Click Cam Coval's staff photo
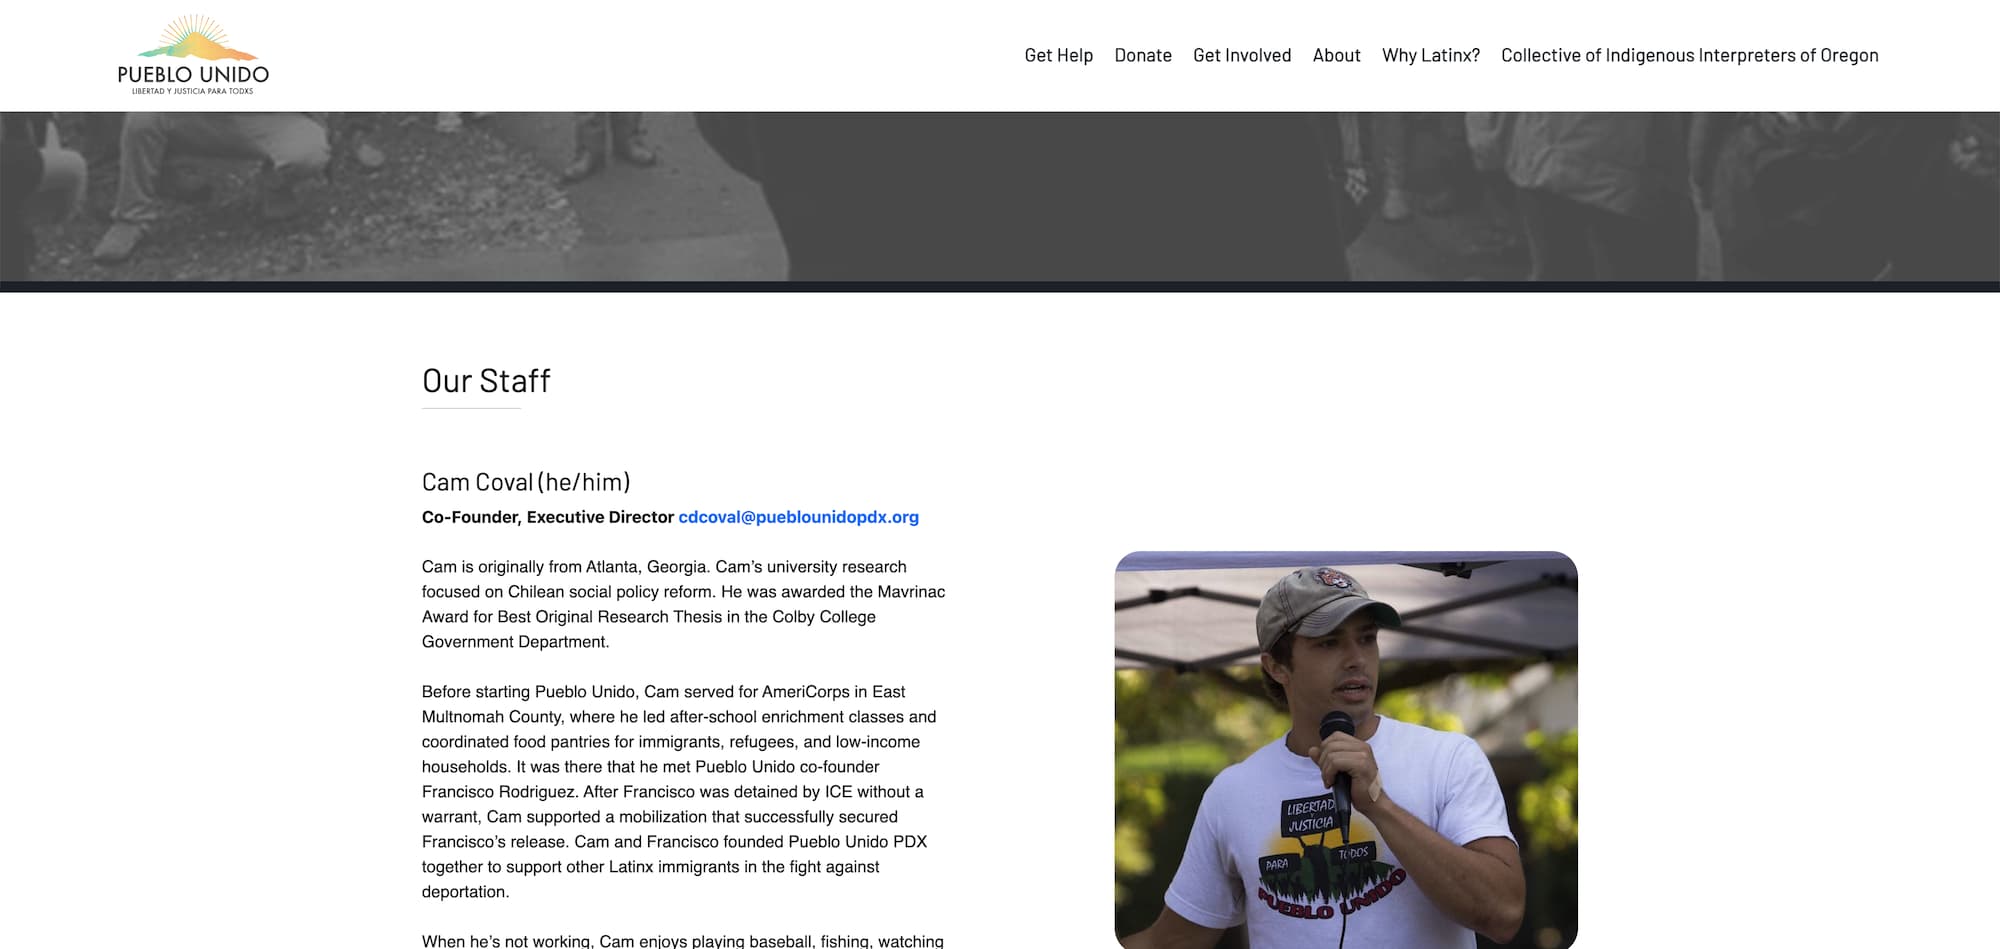Screen dimensions: 2000x949 pyautogui.click(x=1346, y=750)
